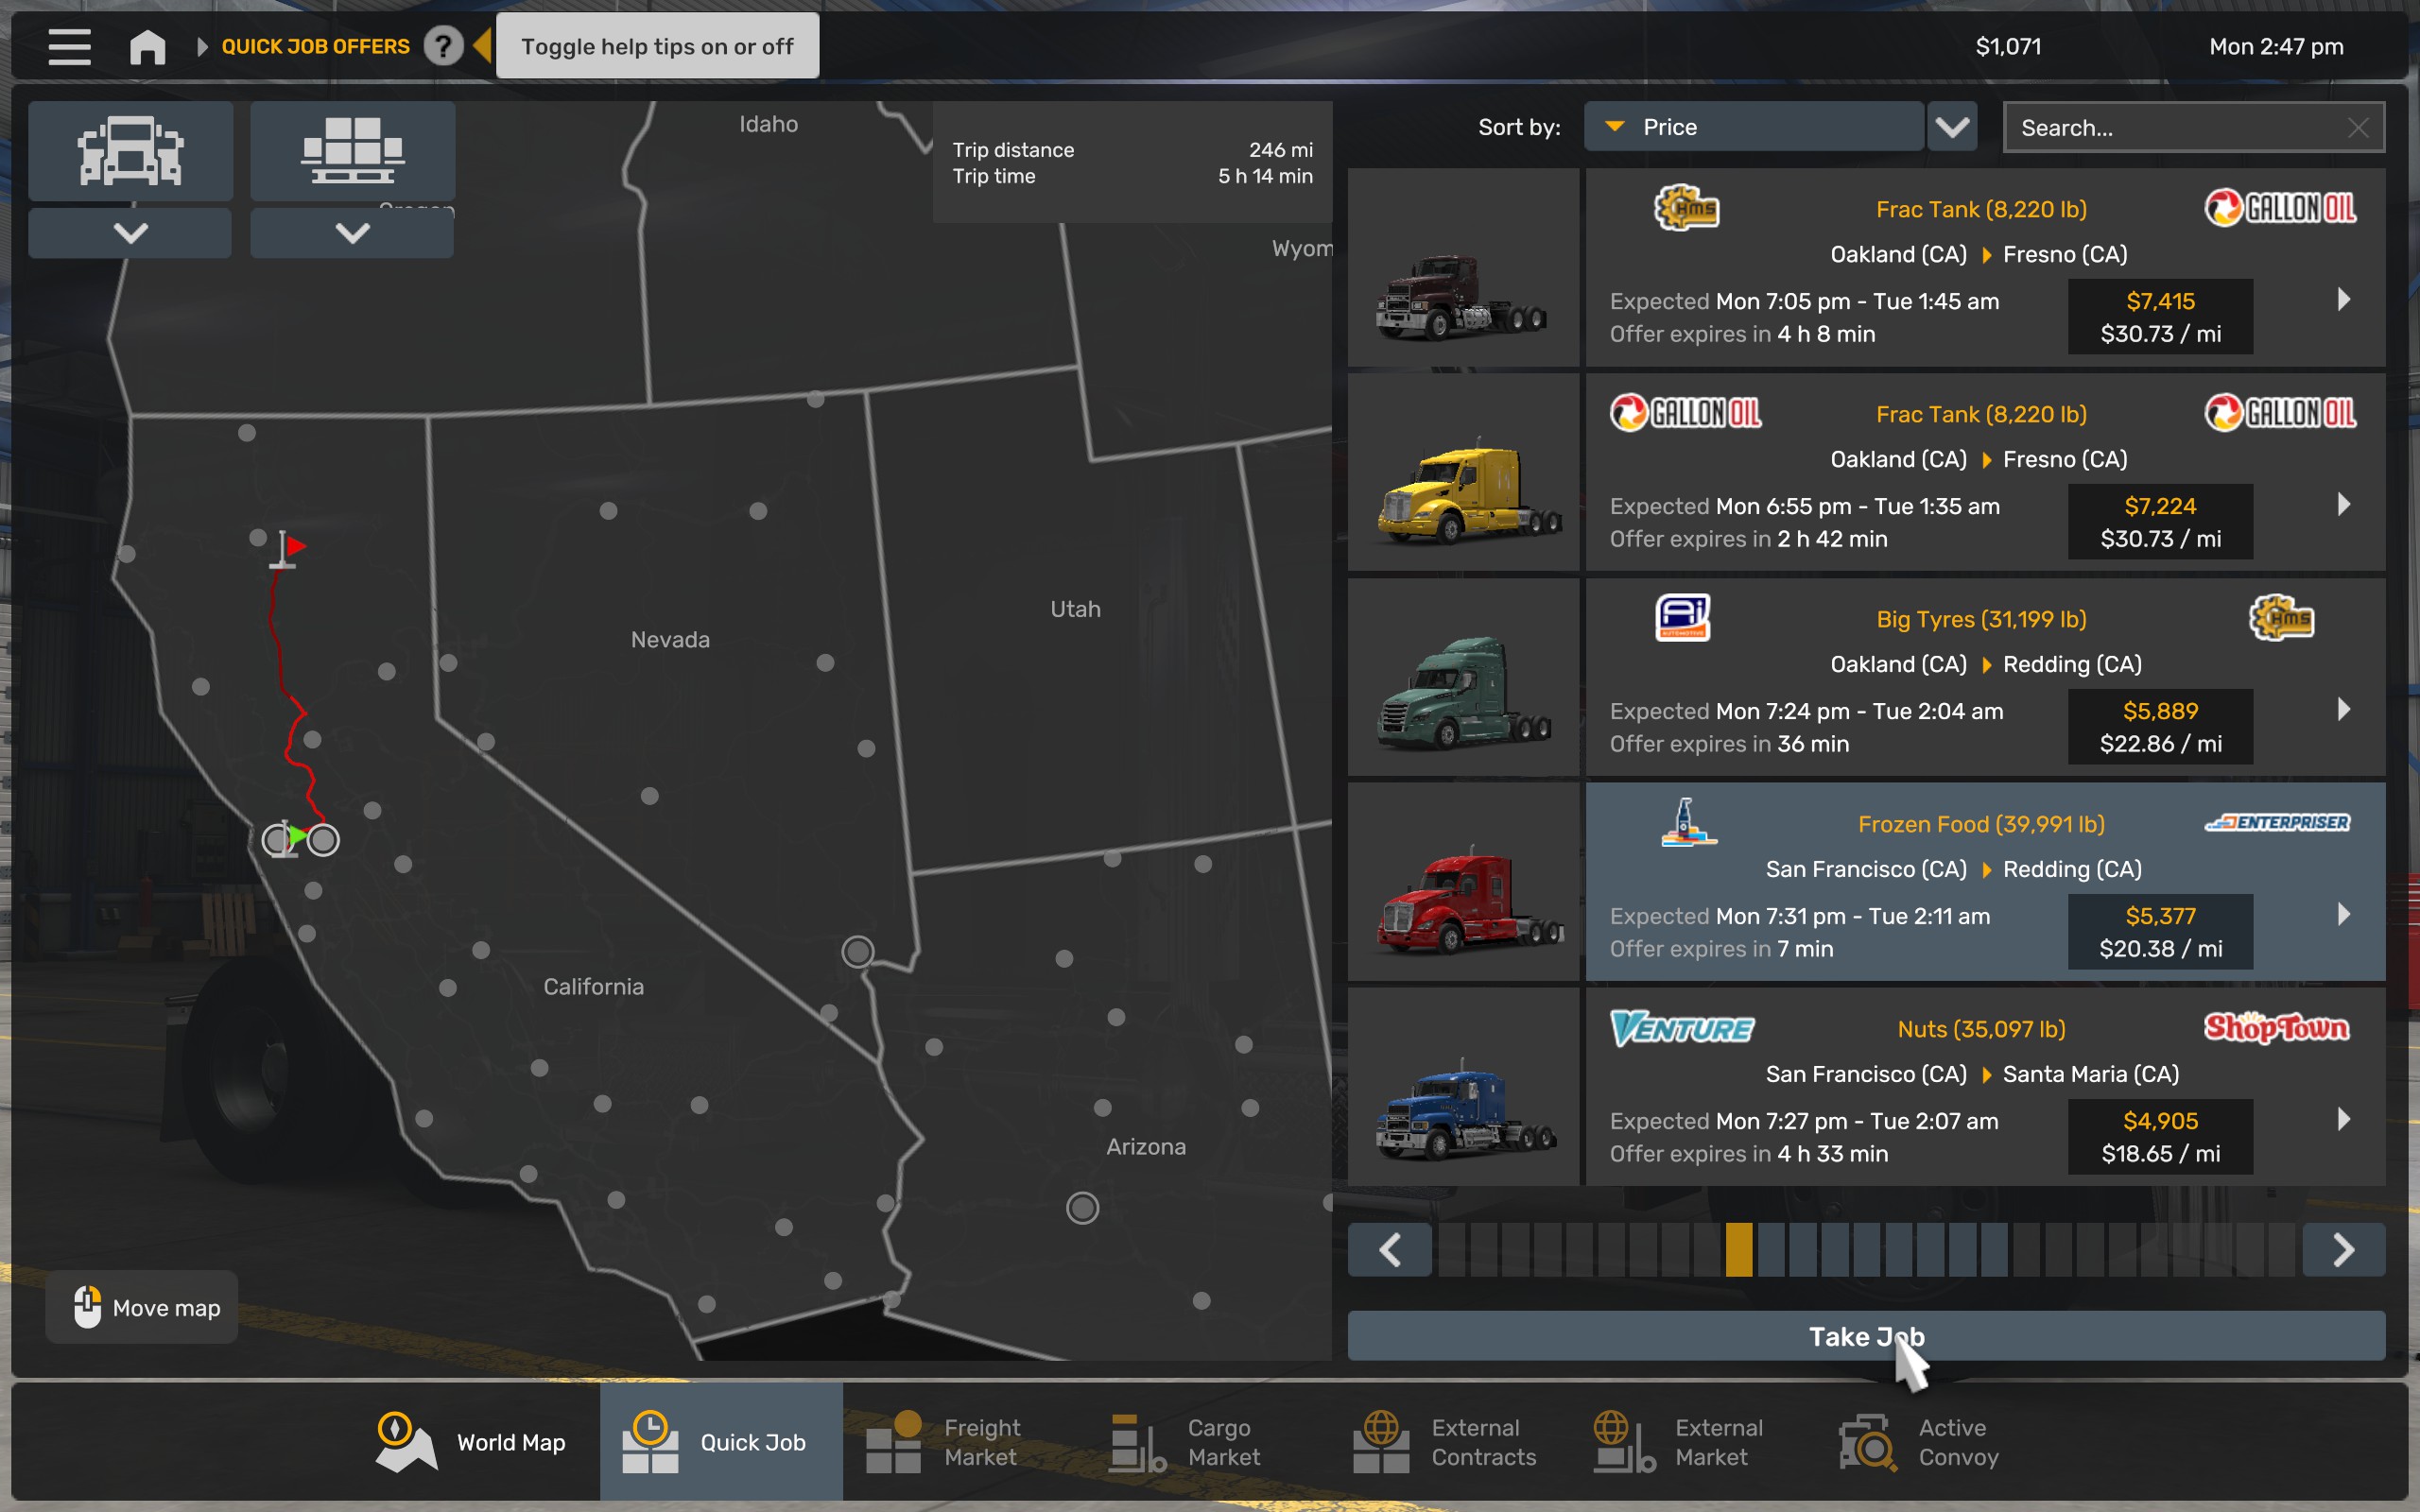2420x1512 pixels.
Task: Click the green truck thumbnail
Action: pos(1463,677)
